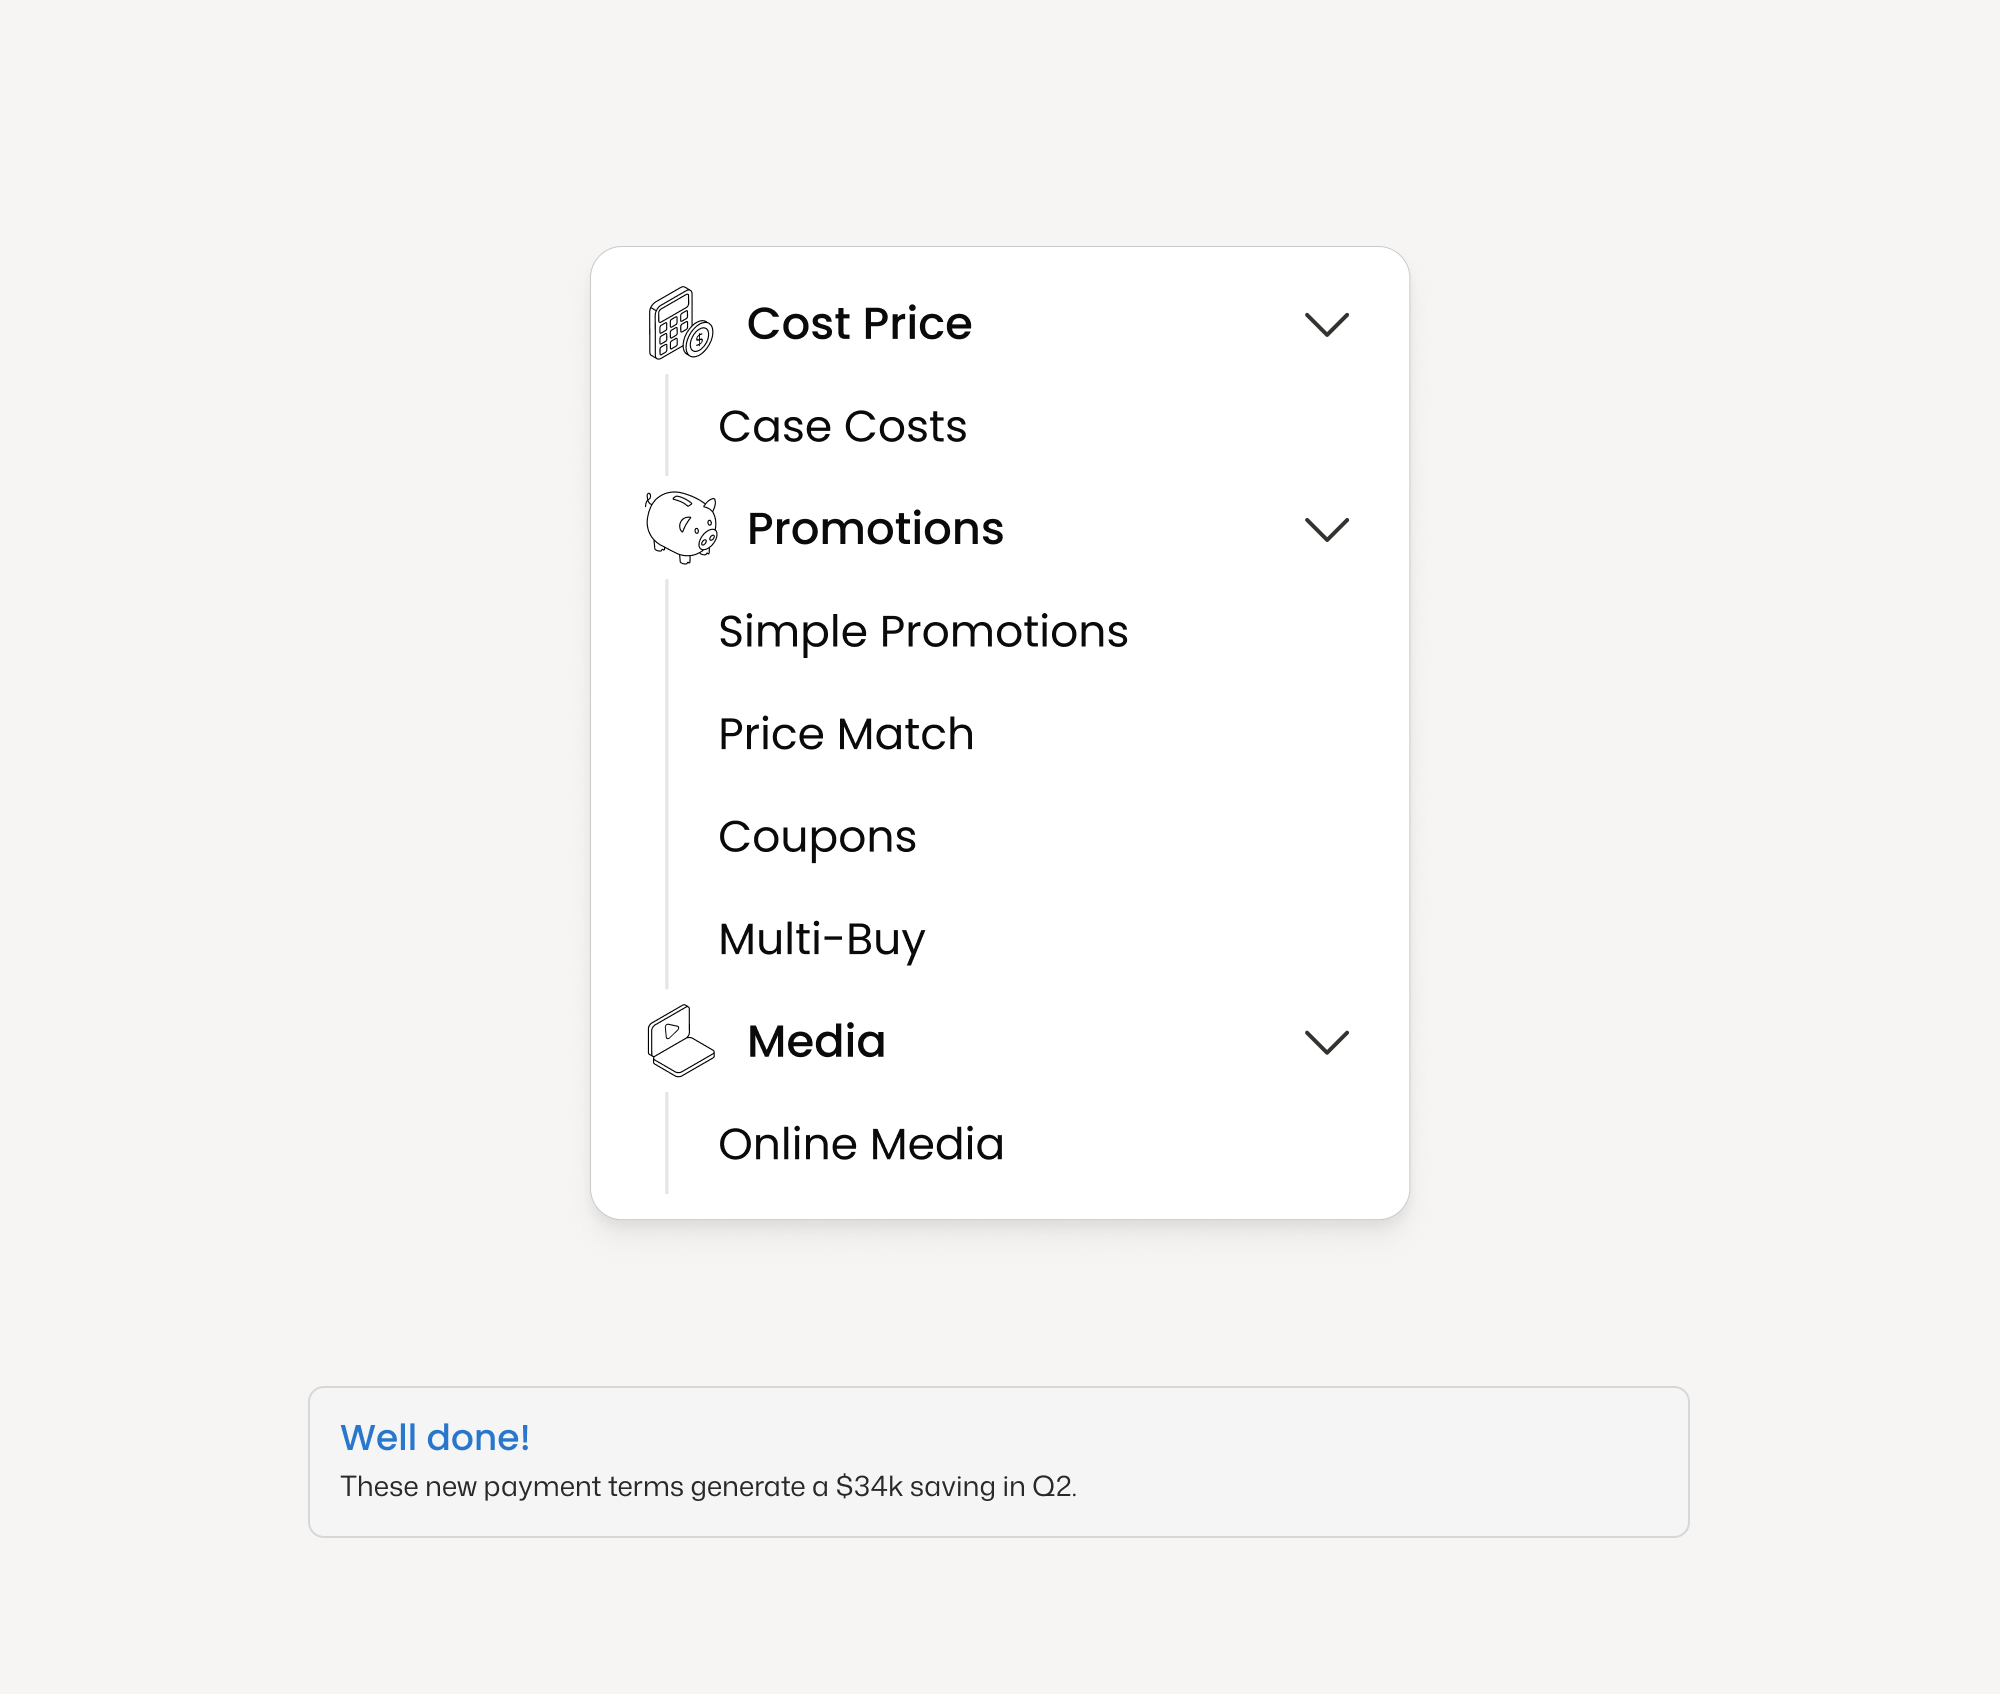Select Online Media under Media
Image resolution: width=2000 pixels, height=1694 pixels.
[861, 1144]
